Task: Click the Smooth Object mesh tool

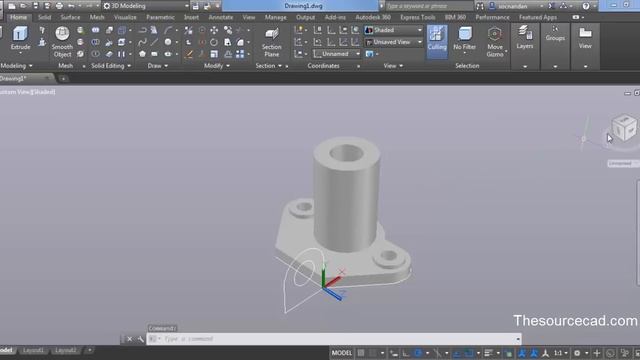Action: pyautogui.click(x=62, y=41)
